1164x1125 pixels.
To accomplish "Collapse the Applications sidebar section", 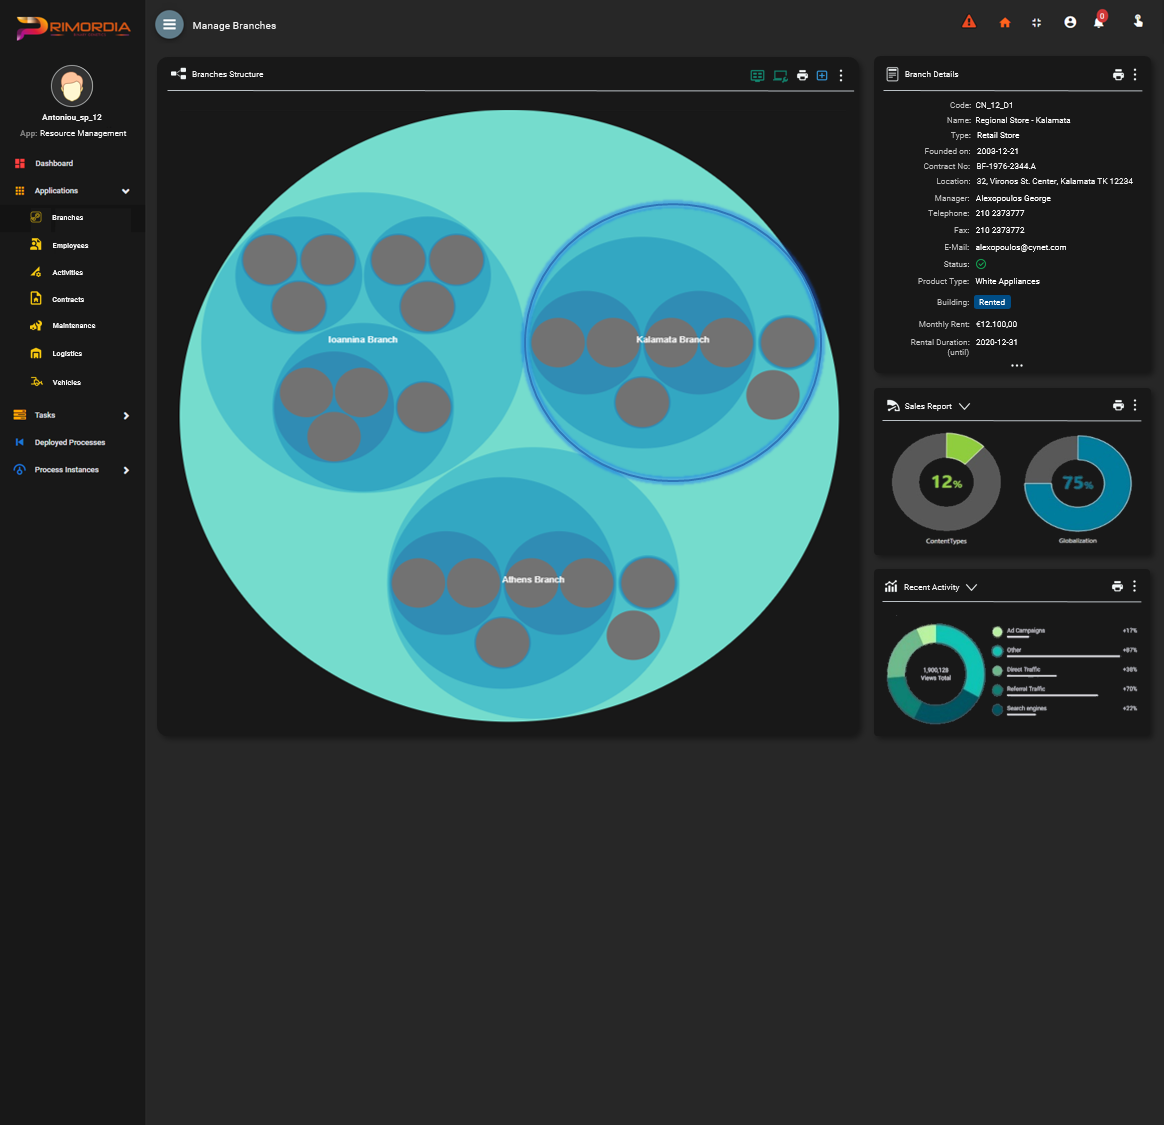I will [x=126, y=191].
